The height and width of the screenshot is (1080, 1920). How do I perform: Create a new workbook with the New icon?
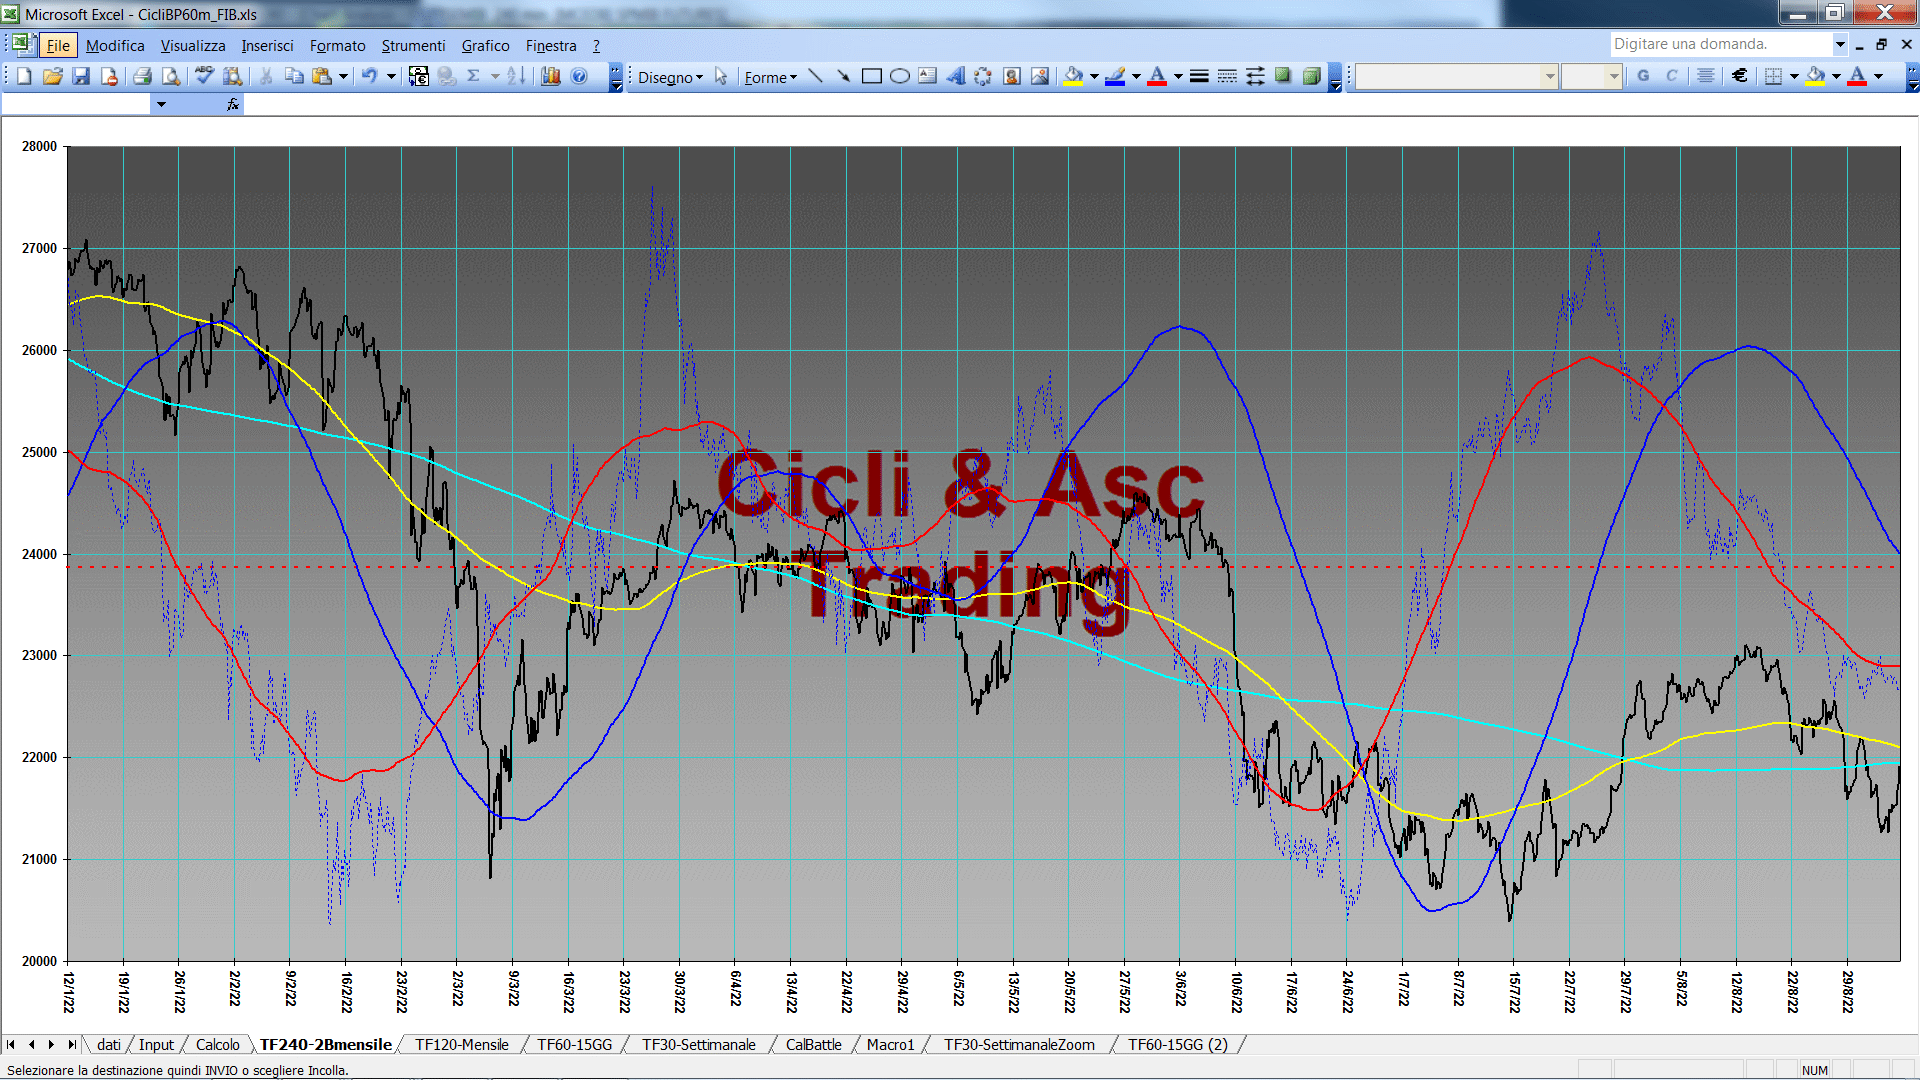[x=24, y=76]
